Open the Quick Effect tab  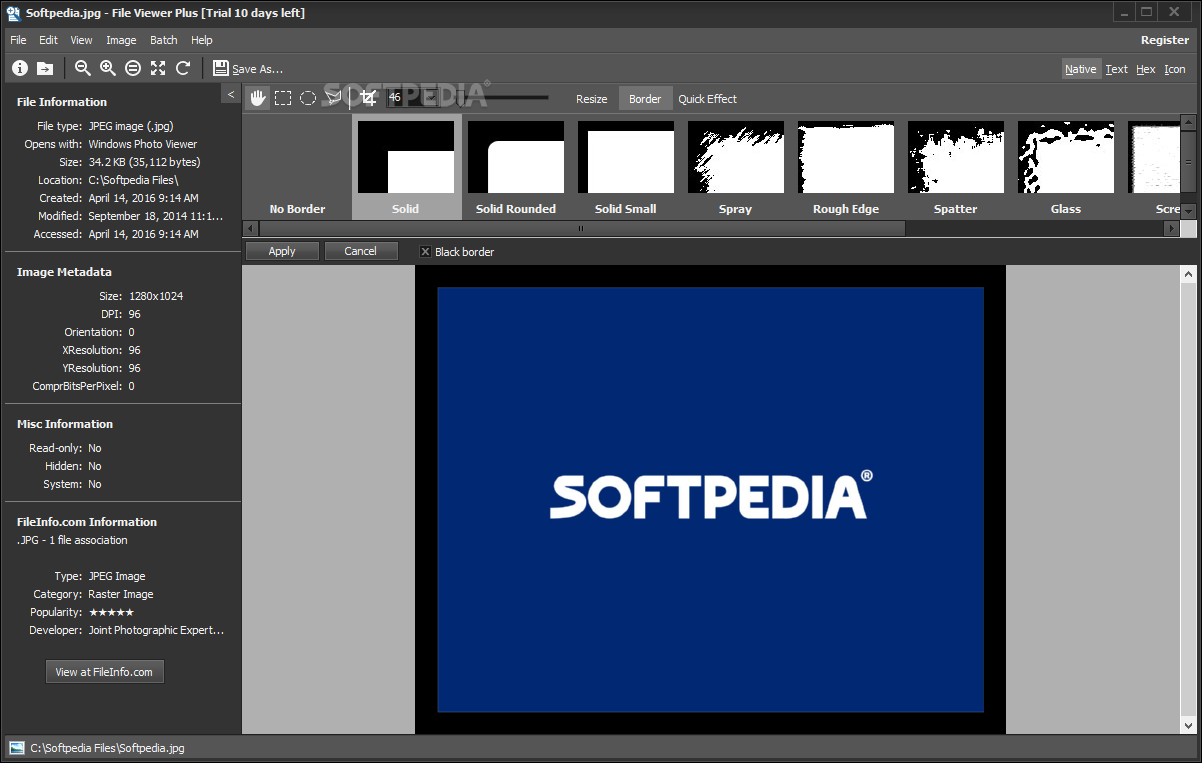[708, 99]
